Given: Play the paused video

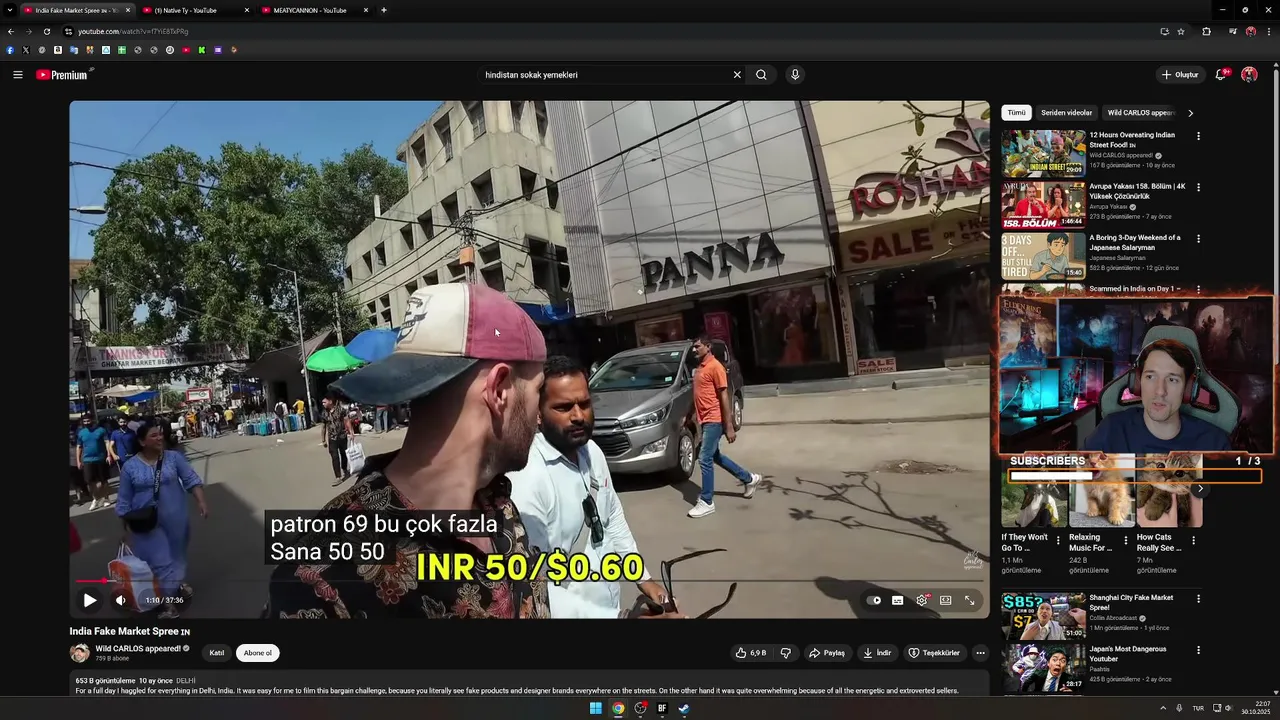Looking at the screenshot, I should 89,600.
